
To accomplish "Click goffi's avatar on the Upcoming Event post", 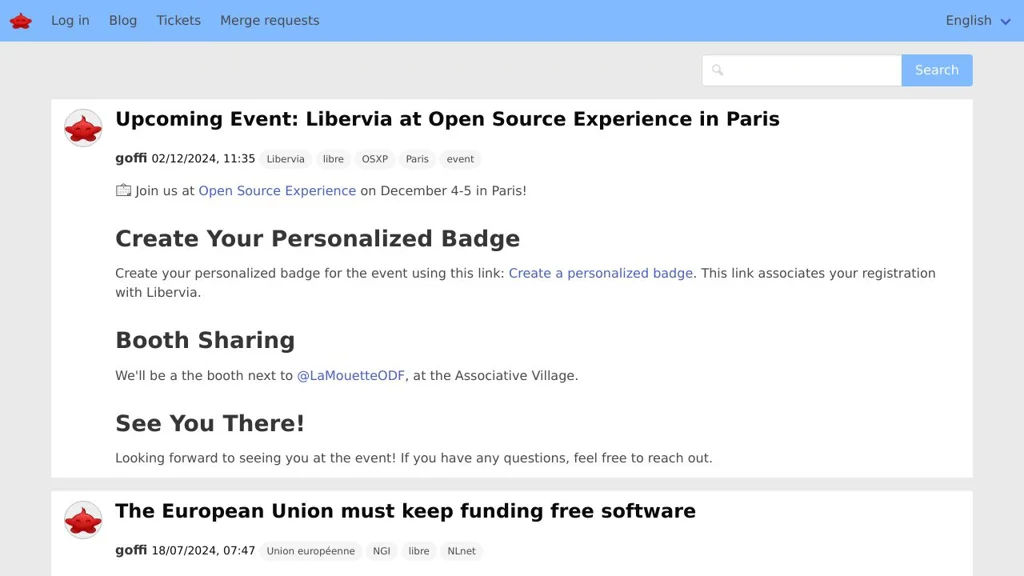I will [83, 128].
